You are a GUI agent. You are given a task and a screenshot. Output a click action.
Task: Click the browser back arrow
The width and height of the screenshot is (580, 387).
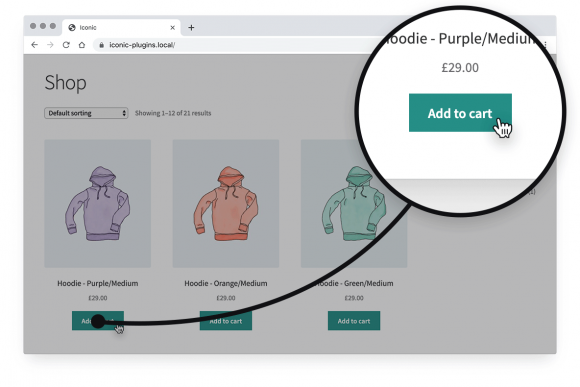34,45
